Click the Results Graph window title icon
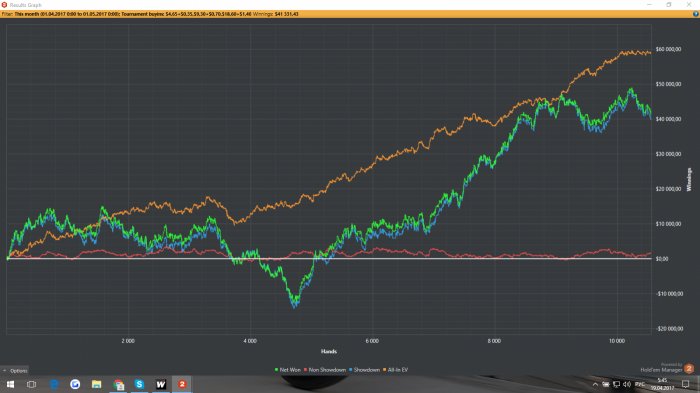Screen dimensions: 700x393 click(x=4, y=4)
